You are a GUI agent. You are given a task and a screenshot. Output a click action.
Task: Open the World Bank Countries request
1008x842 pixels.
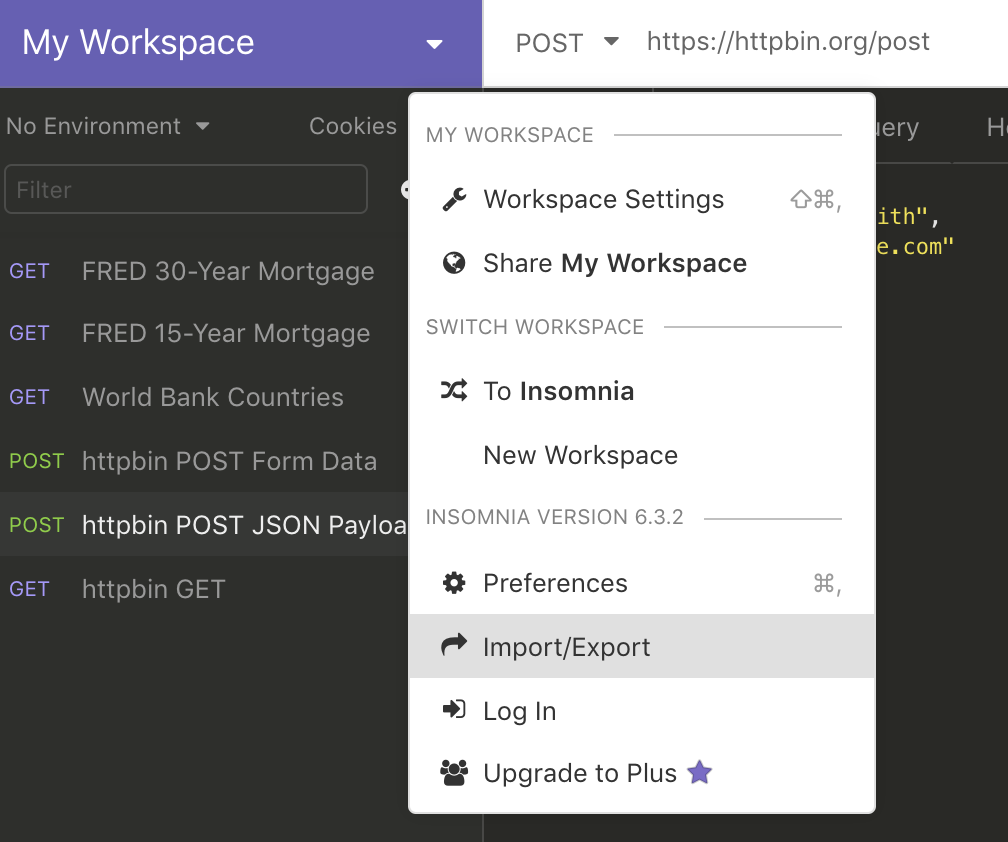tap(204, 397)
